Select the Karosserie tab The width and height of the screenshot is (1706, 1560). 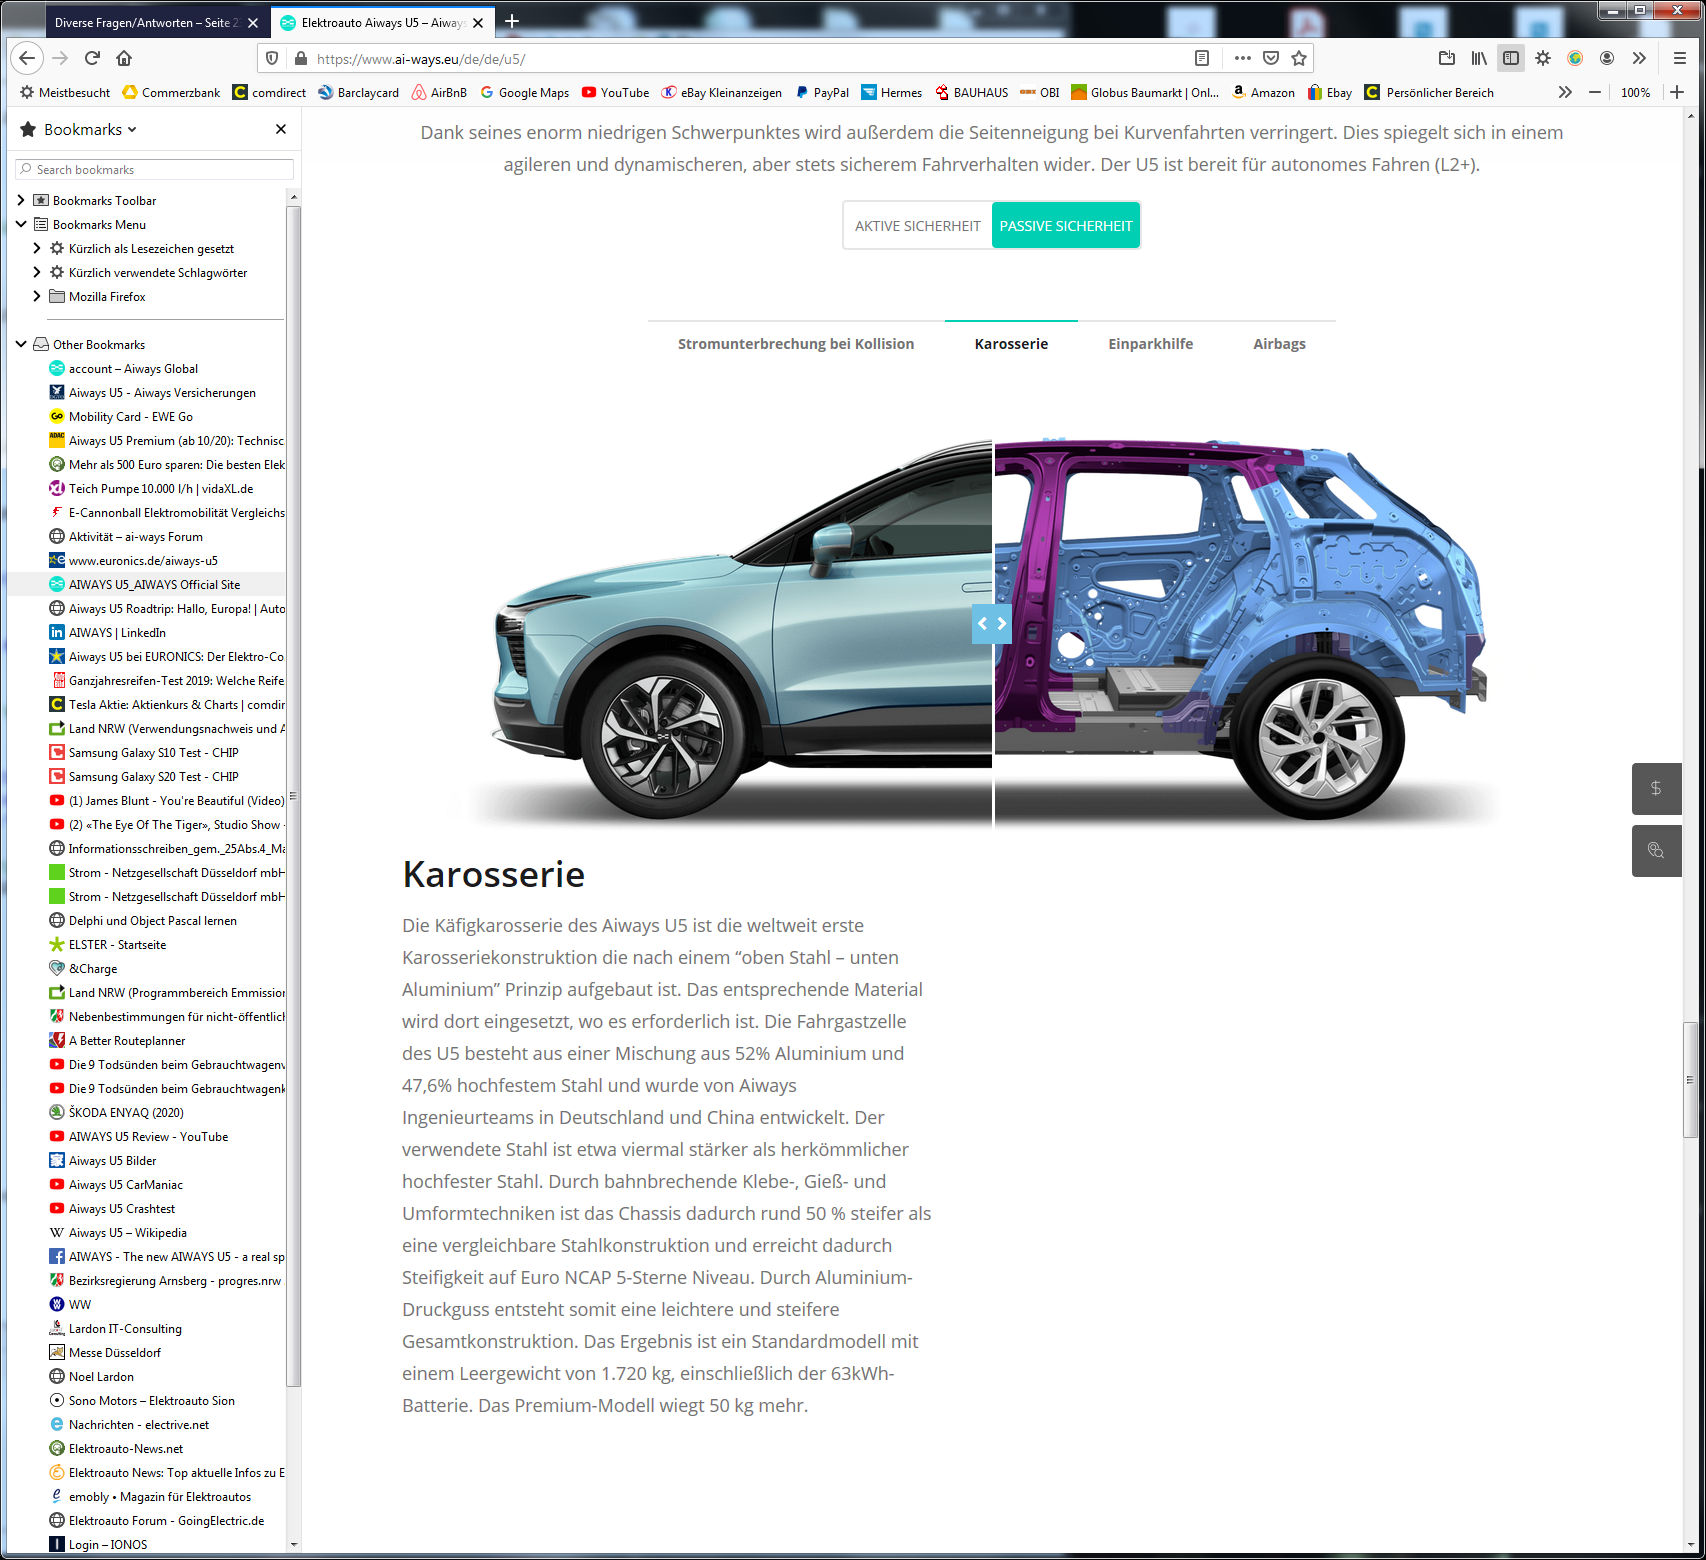point(1011,344)
